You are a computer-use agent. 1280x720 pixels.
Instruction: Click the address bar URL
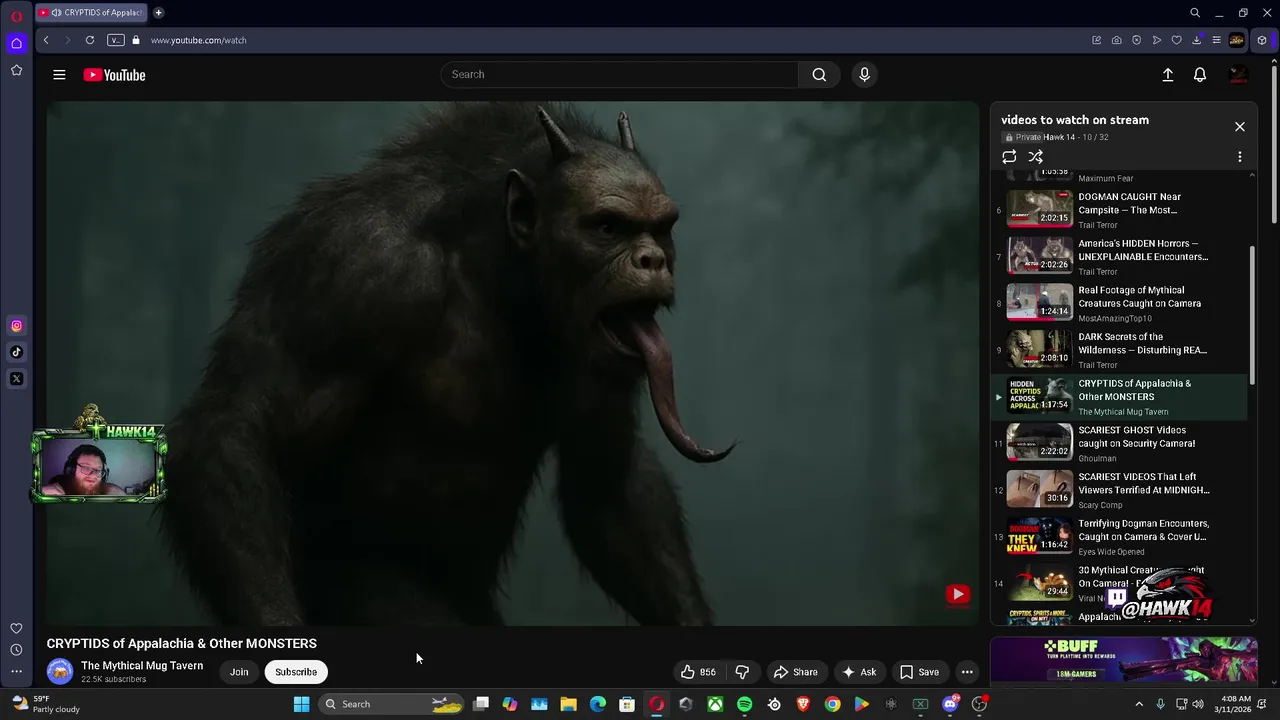(x=198, y=40)
